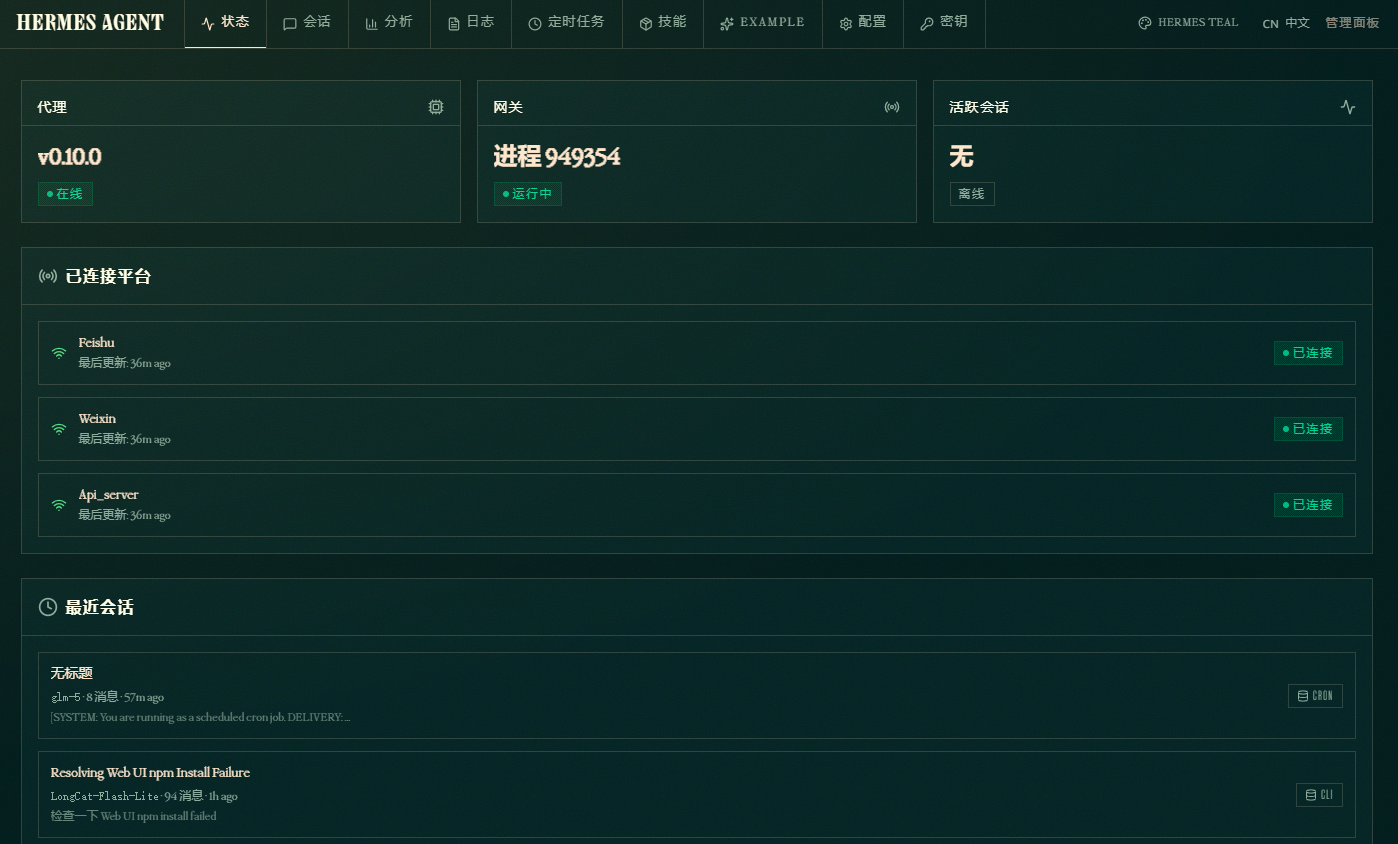Image resolution: width=1398 pixels, height=844 pixels.
Task: Switch to the EXAMPLE tab
Action: [x=762, y=23]
